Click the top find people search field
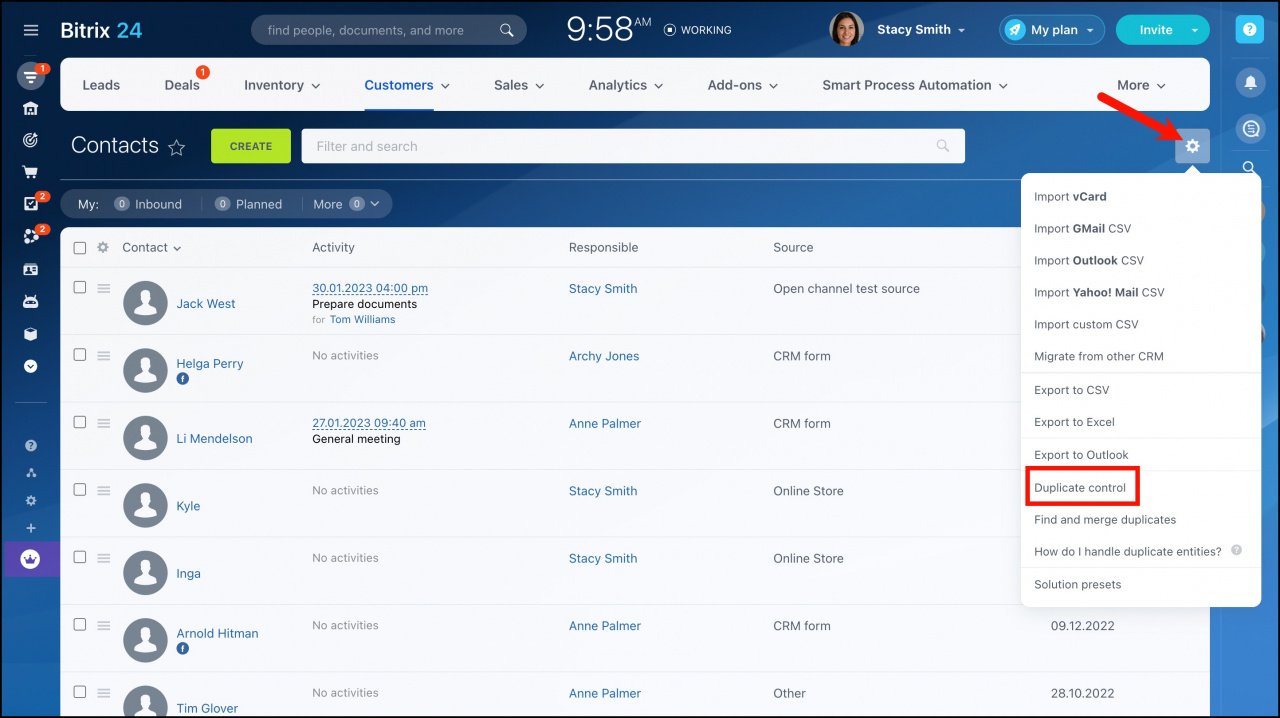Viewport: 1280px width, 718px height. click(389, 30)
